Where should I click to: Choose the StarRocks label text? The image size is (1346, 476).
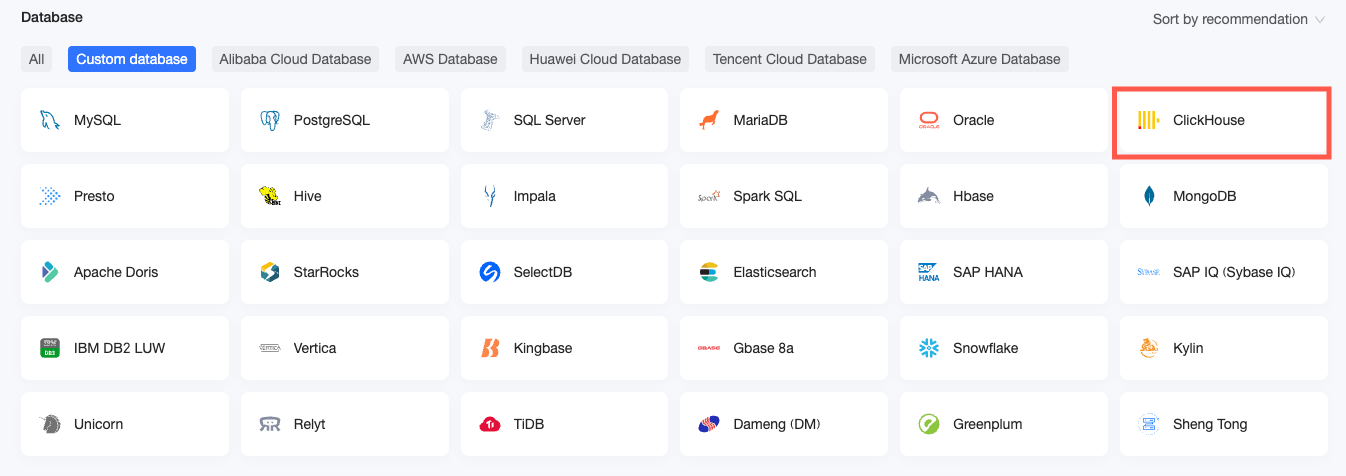pyautogui.click(x=326, y=272)
